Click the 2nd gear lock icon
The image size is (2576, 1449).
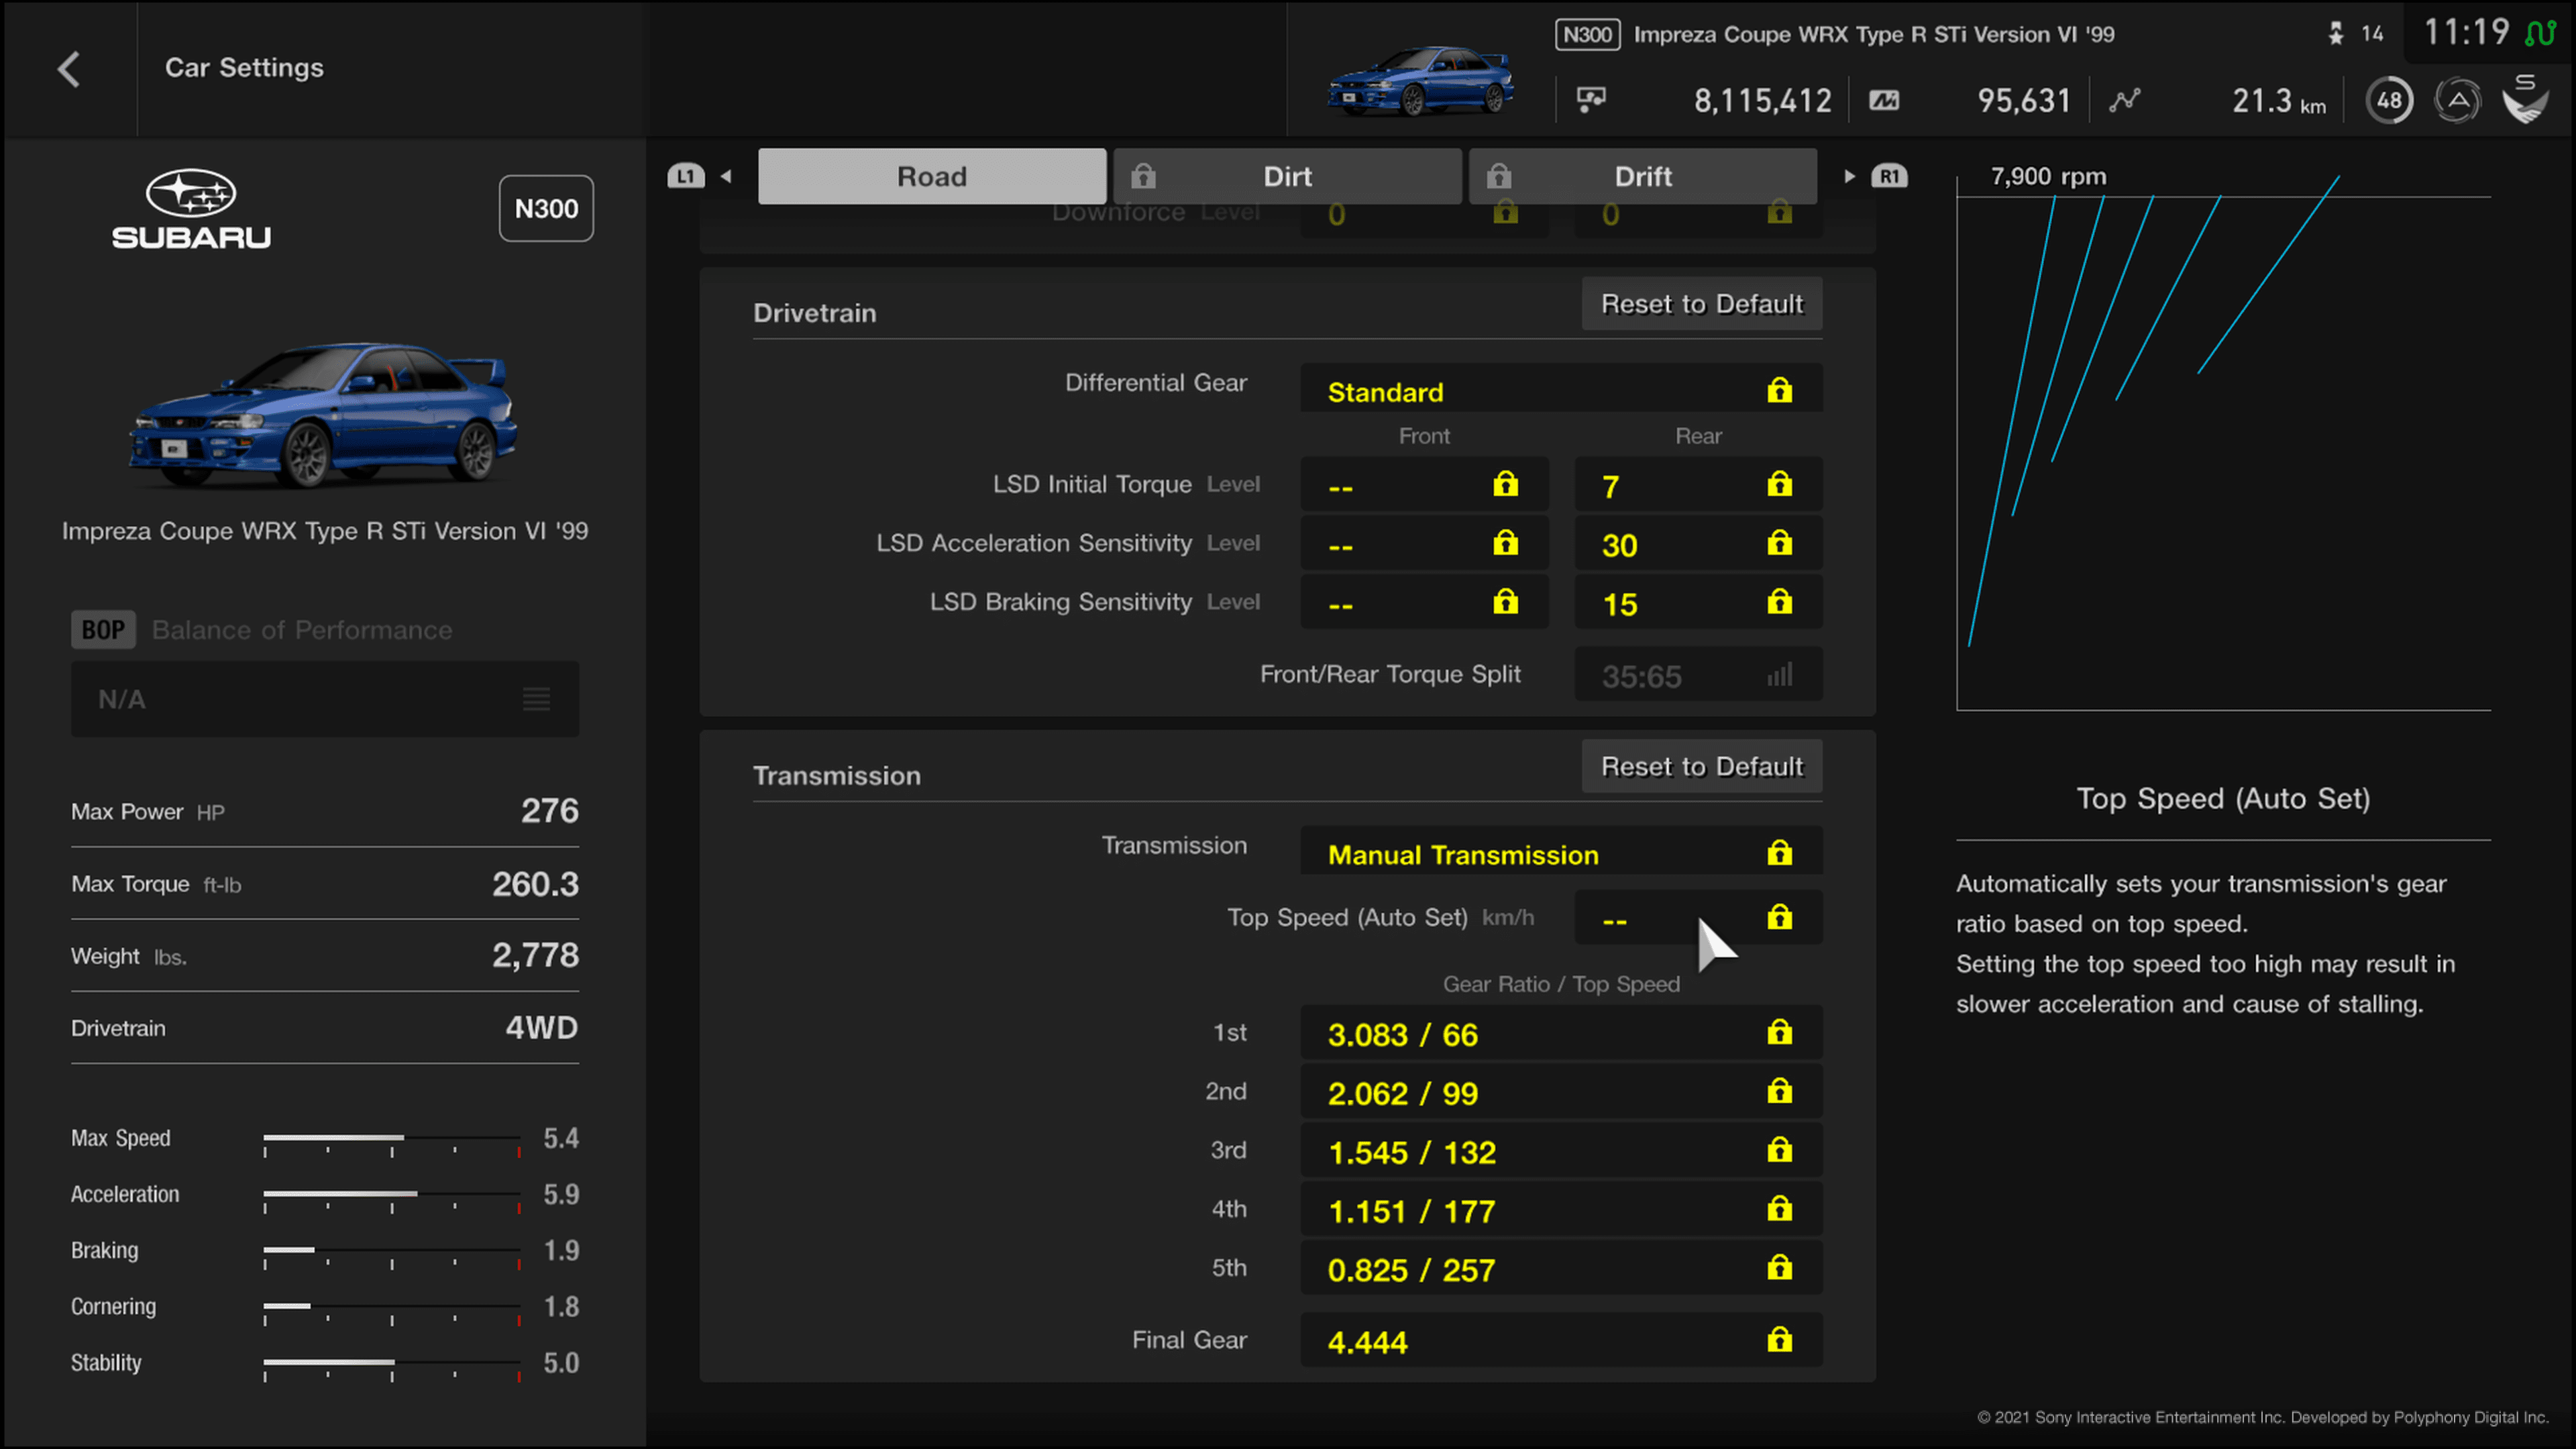1779,1091
